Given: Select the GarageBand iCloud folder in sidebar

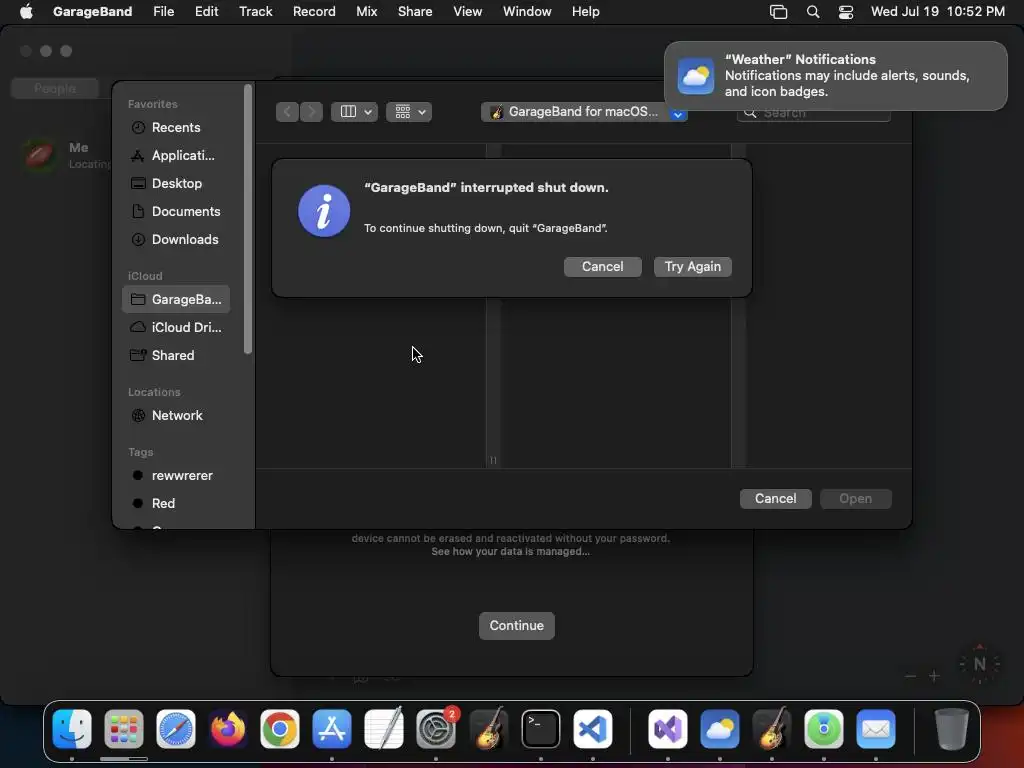Looking at the screenshot, I should tap(176, 299).
